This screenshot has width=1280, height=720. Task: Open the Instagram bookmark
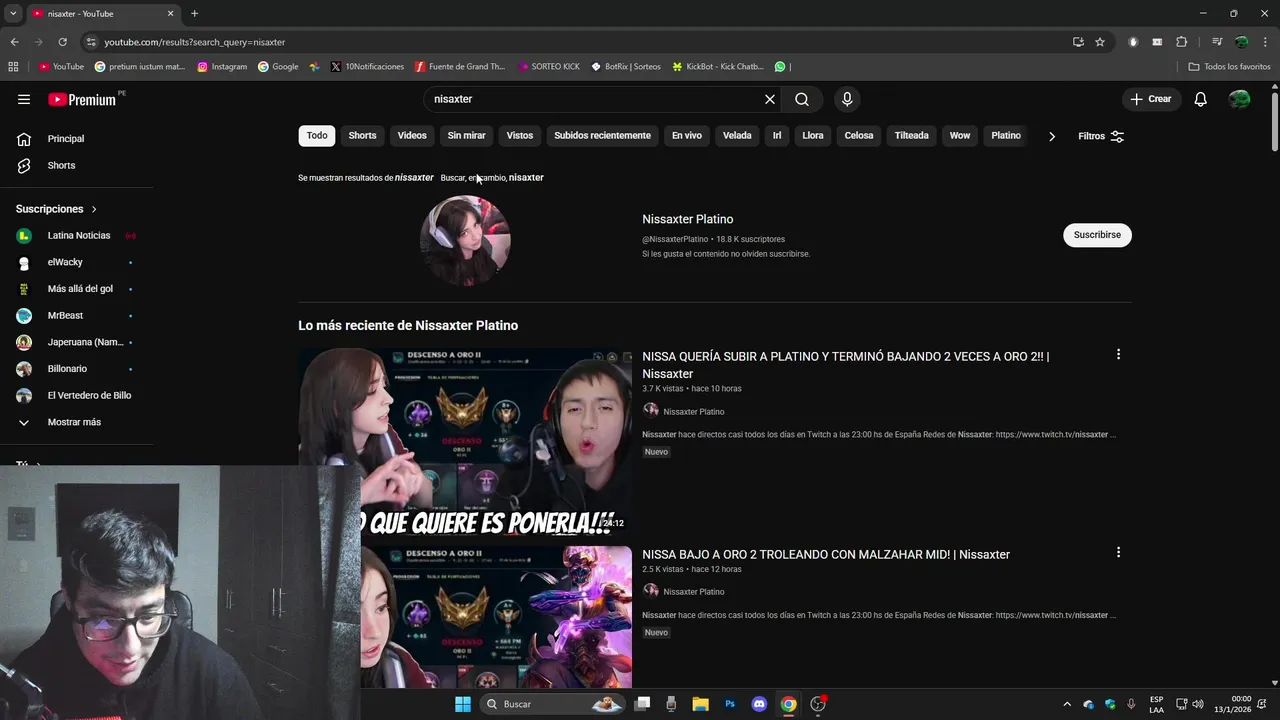[222, 67]
